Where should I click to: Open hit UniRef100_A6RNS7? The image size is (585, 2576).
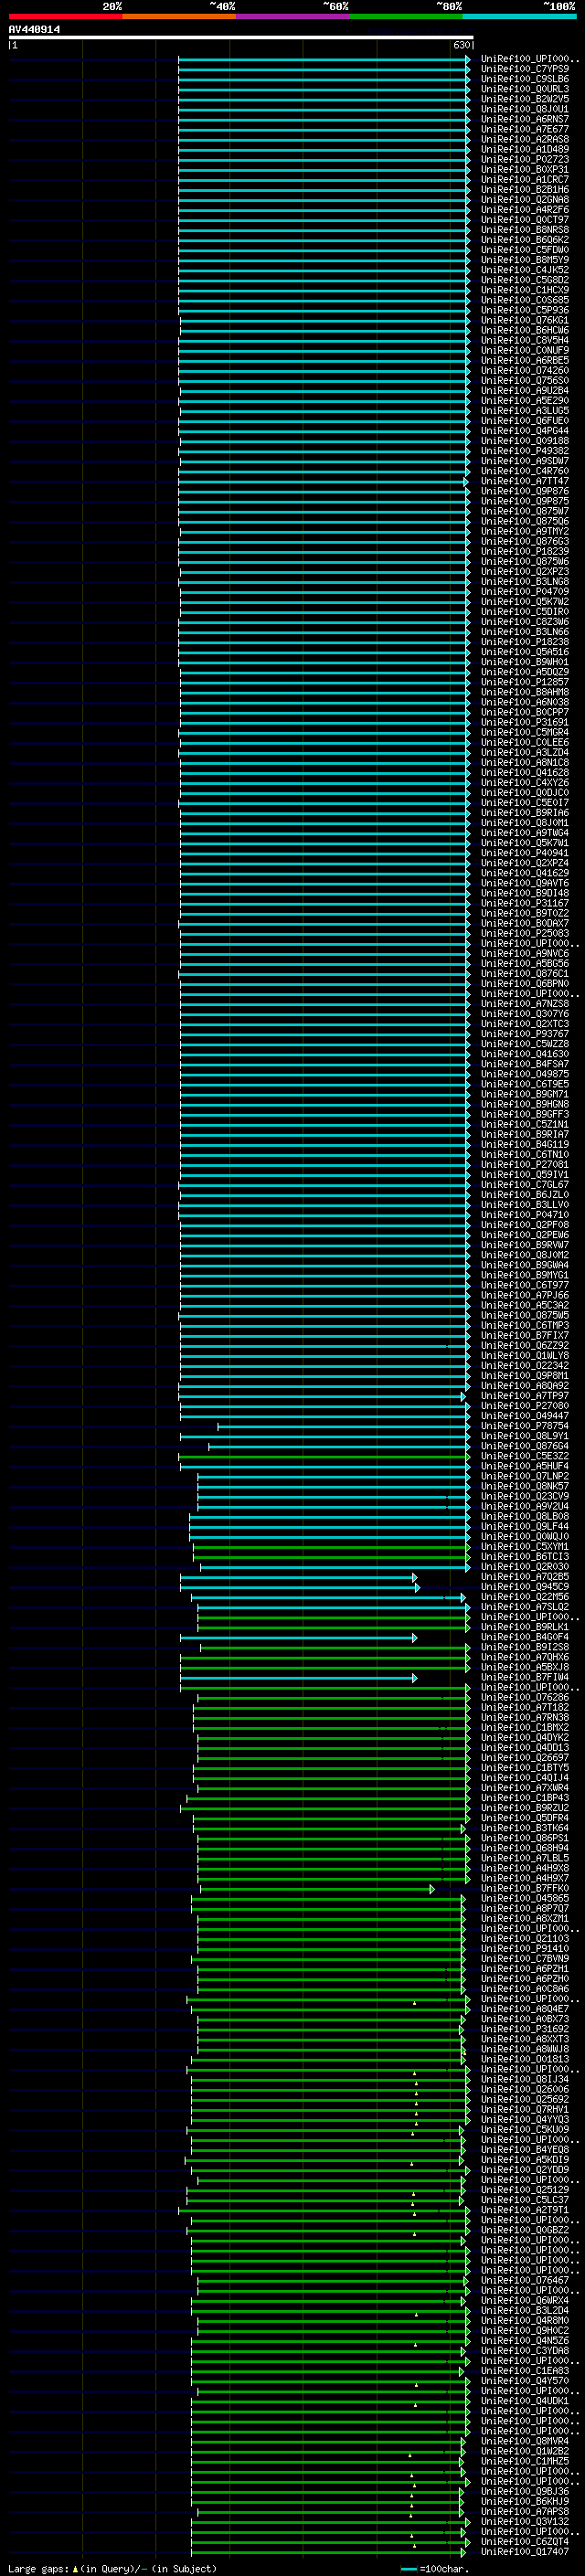(525, 119)
